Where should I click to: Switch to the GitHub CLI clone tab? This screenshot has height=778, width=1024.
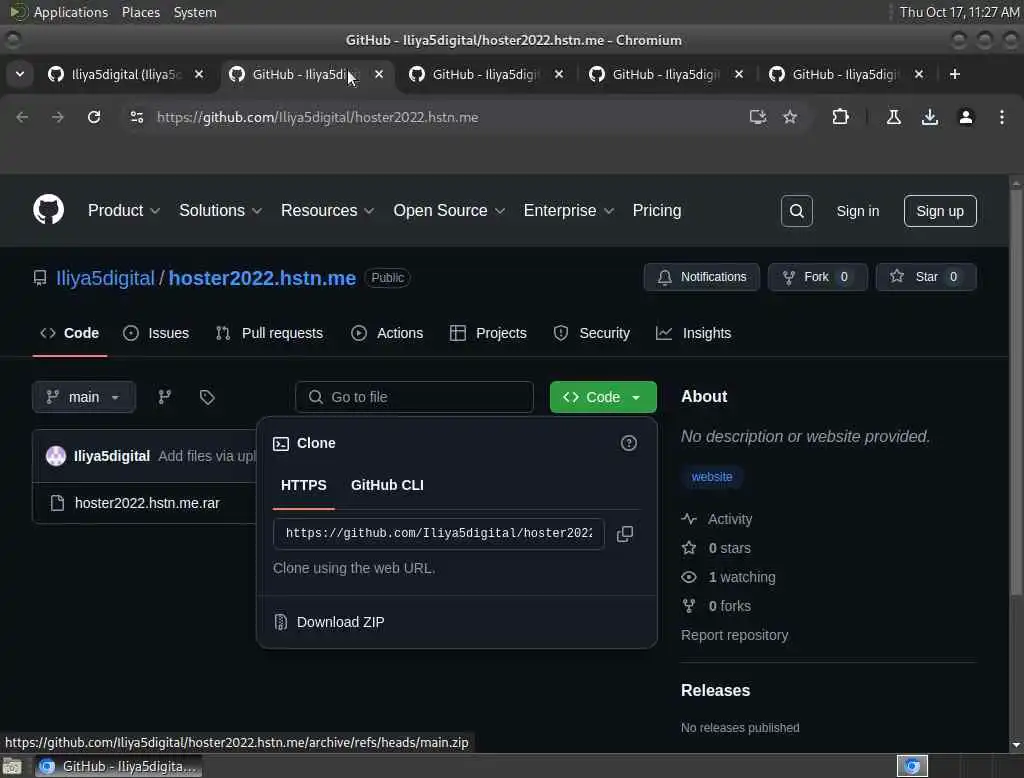387,485
